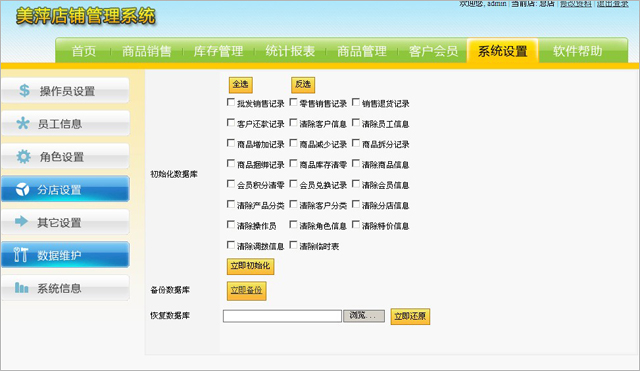Image resolution: width=640 pixels, height=371 pixels.
Task: Open the 商品管理 tab
Action: point(362,51)
